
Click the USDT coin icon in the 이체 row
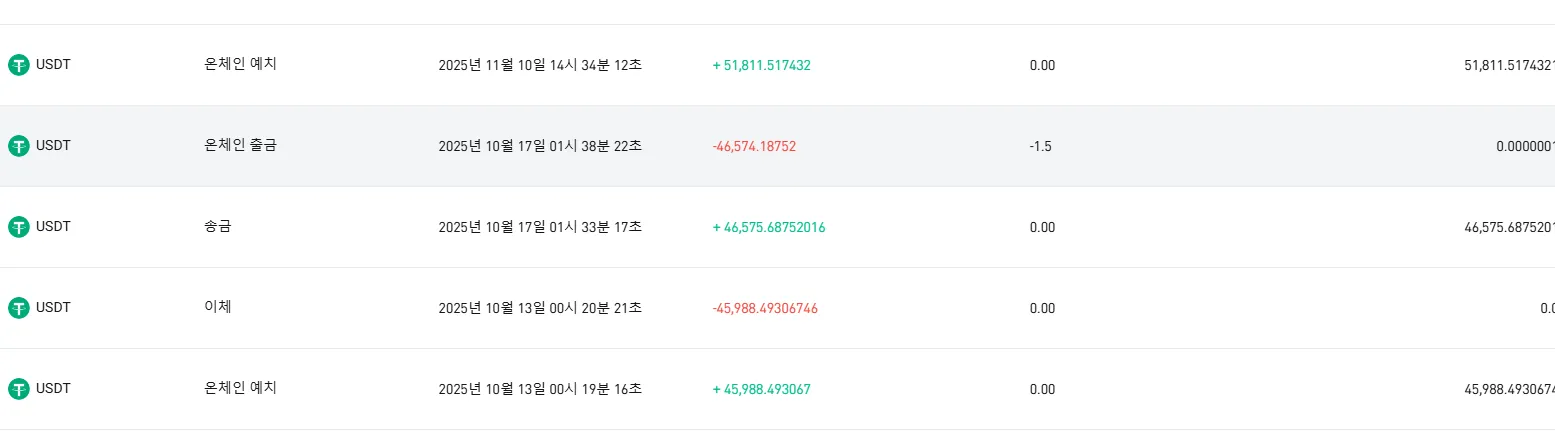point(19,308)
